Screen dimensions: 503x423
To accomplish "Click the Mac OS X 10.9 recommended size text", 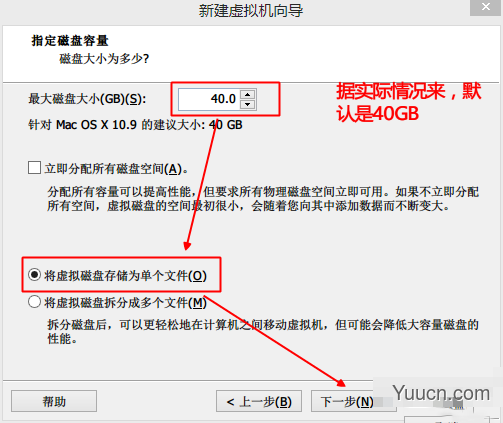I will pyautogui.click(x=135, y=125).
